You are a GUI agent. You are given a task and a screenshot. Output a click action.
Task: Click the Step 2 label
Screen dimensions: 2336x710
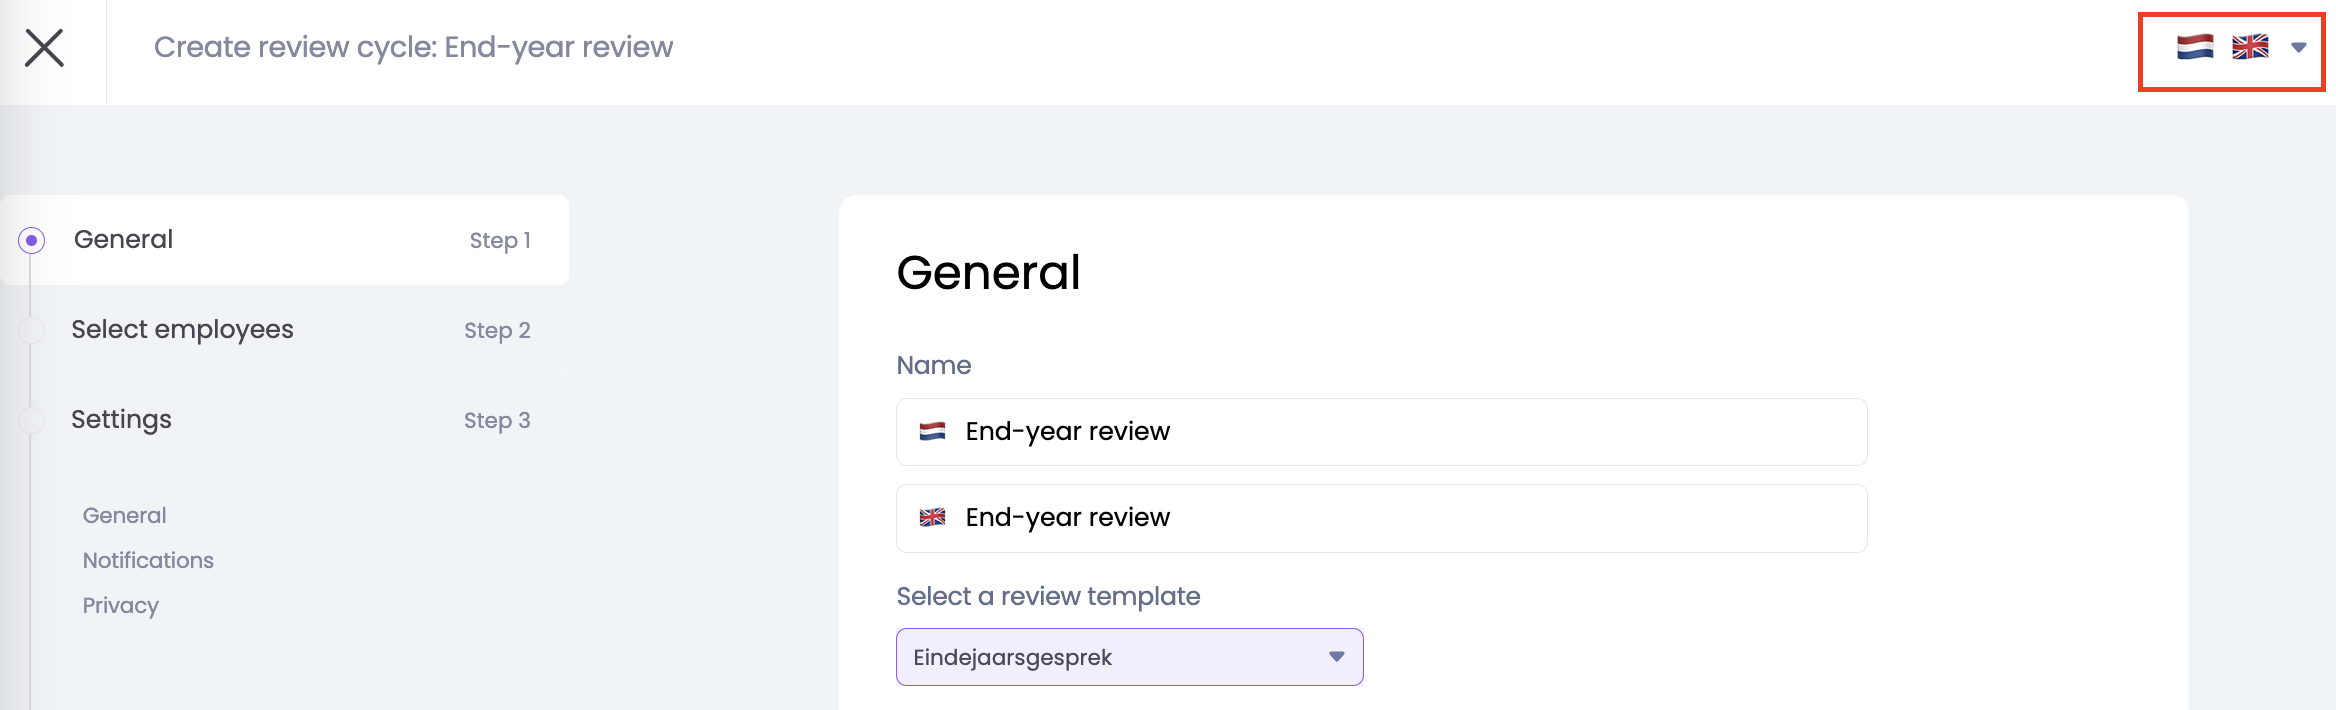(x=497, y=330)
